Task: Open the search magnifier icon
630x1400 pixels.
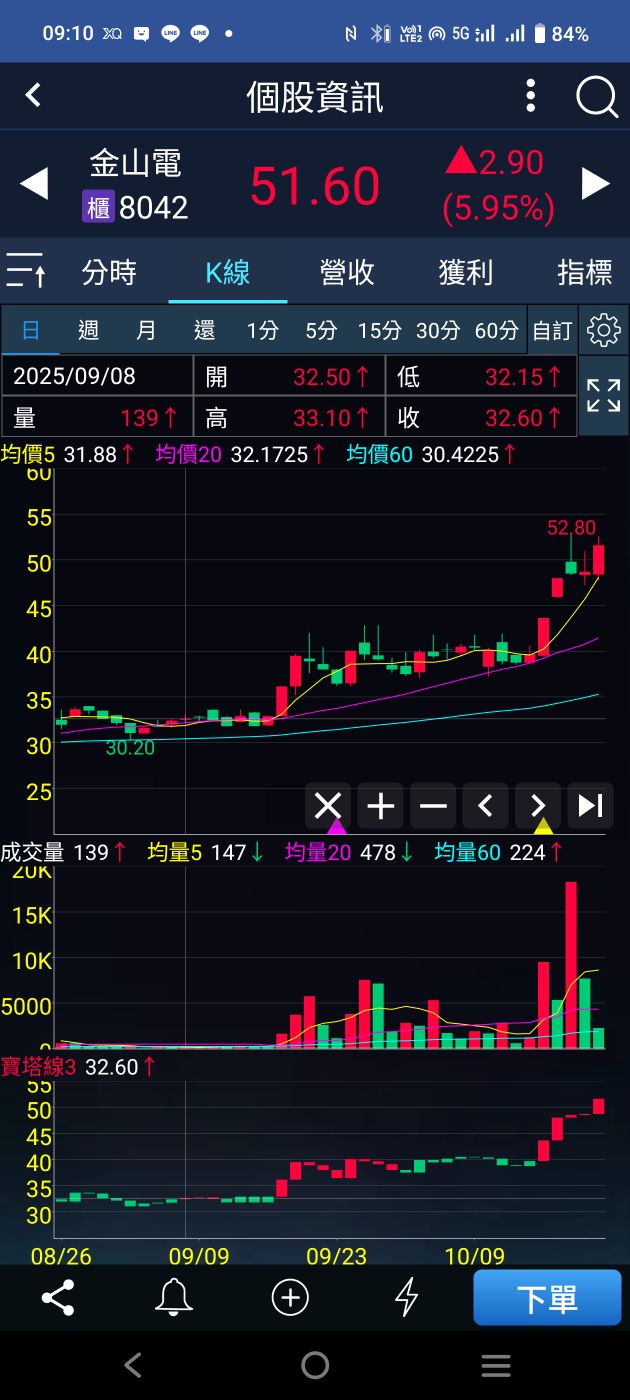Action: tap(597, 97)
